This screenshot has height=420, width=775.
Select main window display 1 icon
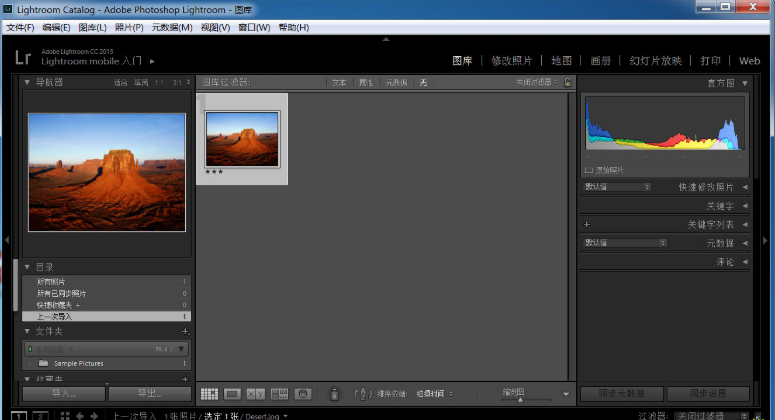click(18, 416)
